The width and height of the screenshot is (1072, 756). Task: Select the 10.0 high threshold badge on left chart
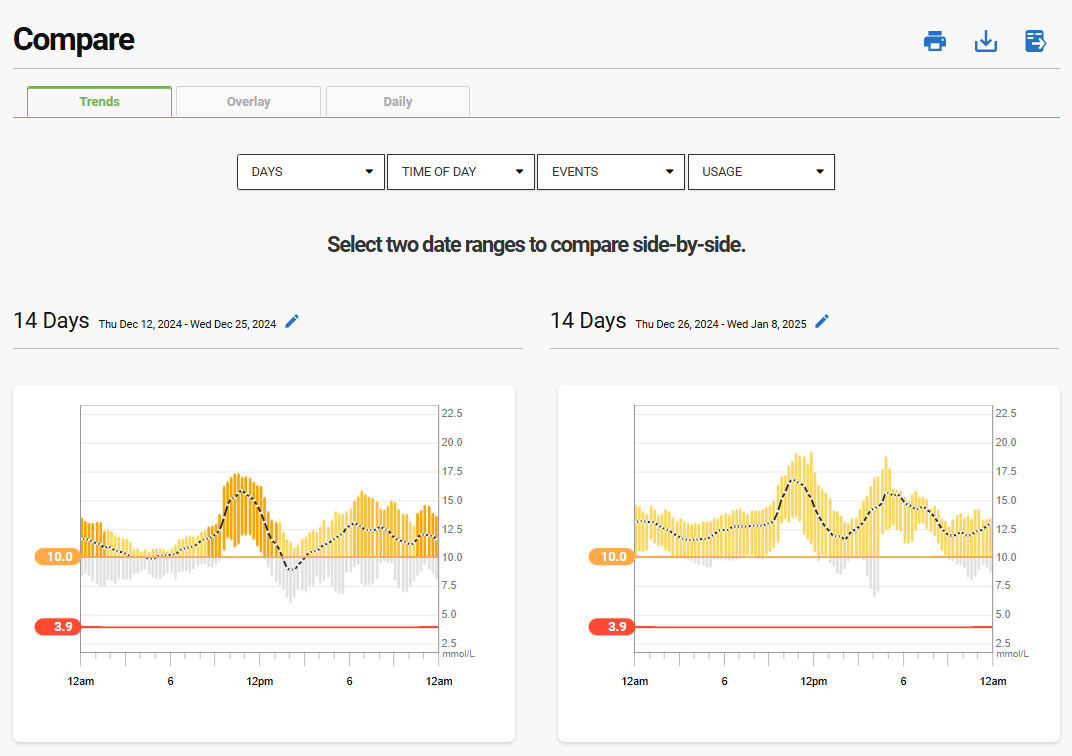point(57,556)
